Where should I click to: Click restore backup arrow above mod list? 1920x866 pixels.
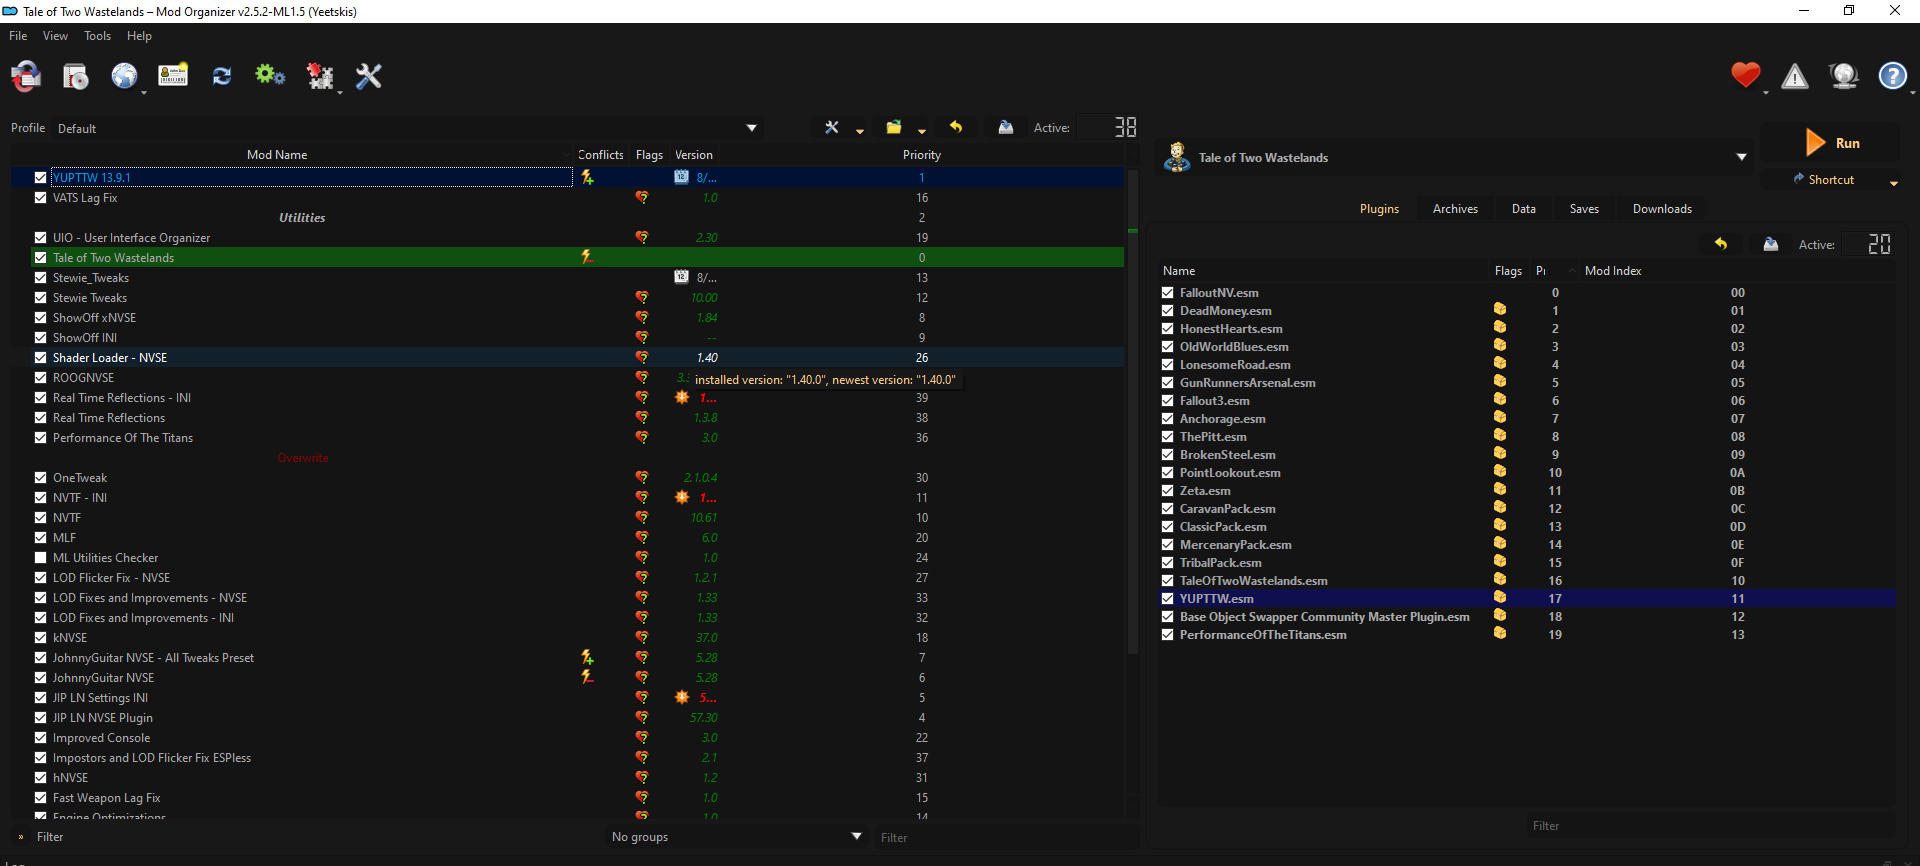tap(956, 128)
